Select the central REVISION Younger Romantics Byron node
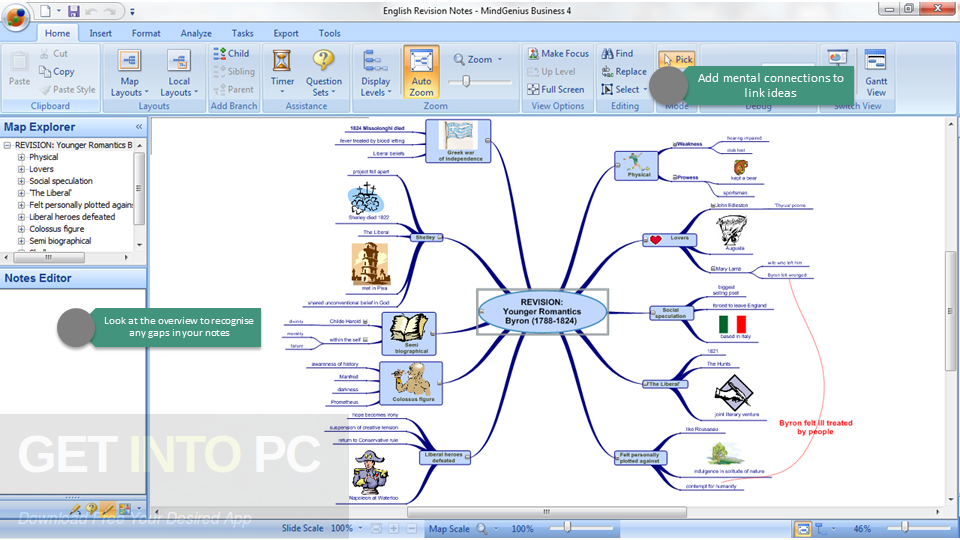Image resolution: width=960 pixels, height=540 pixels. point(542,312)
